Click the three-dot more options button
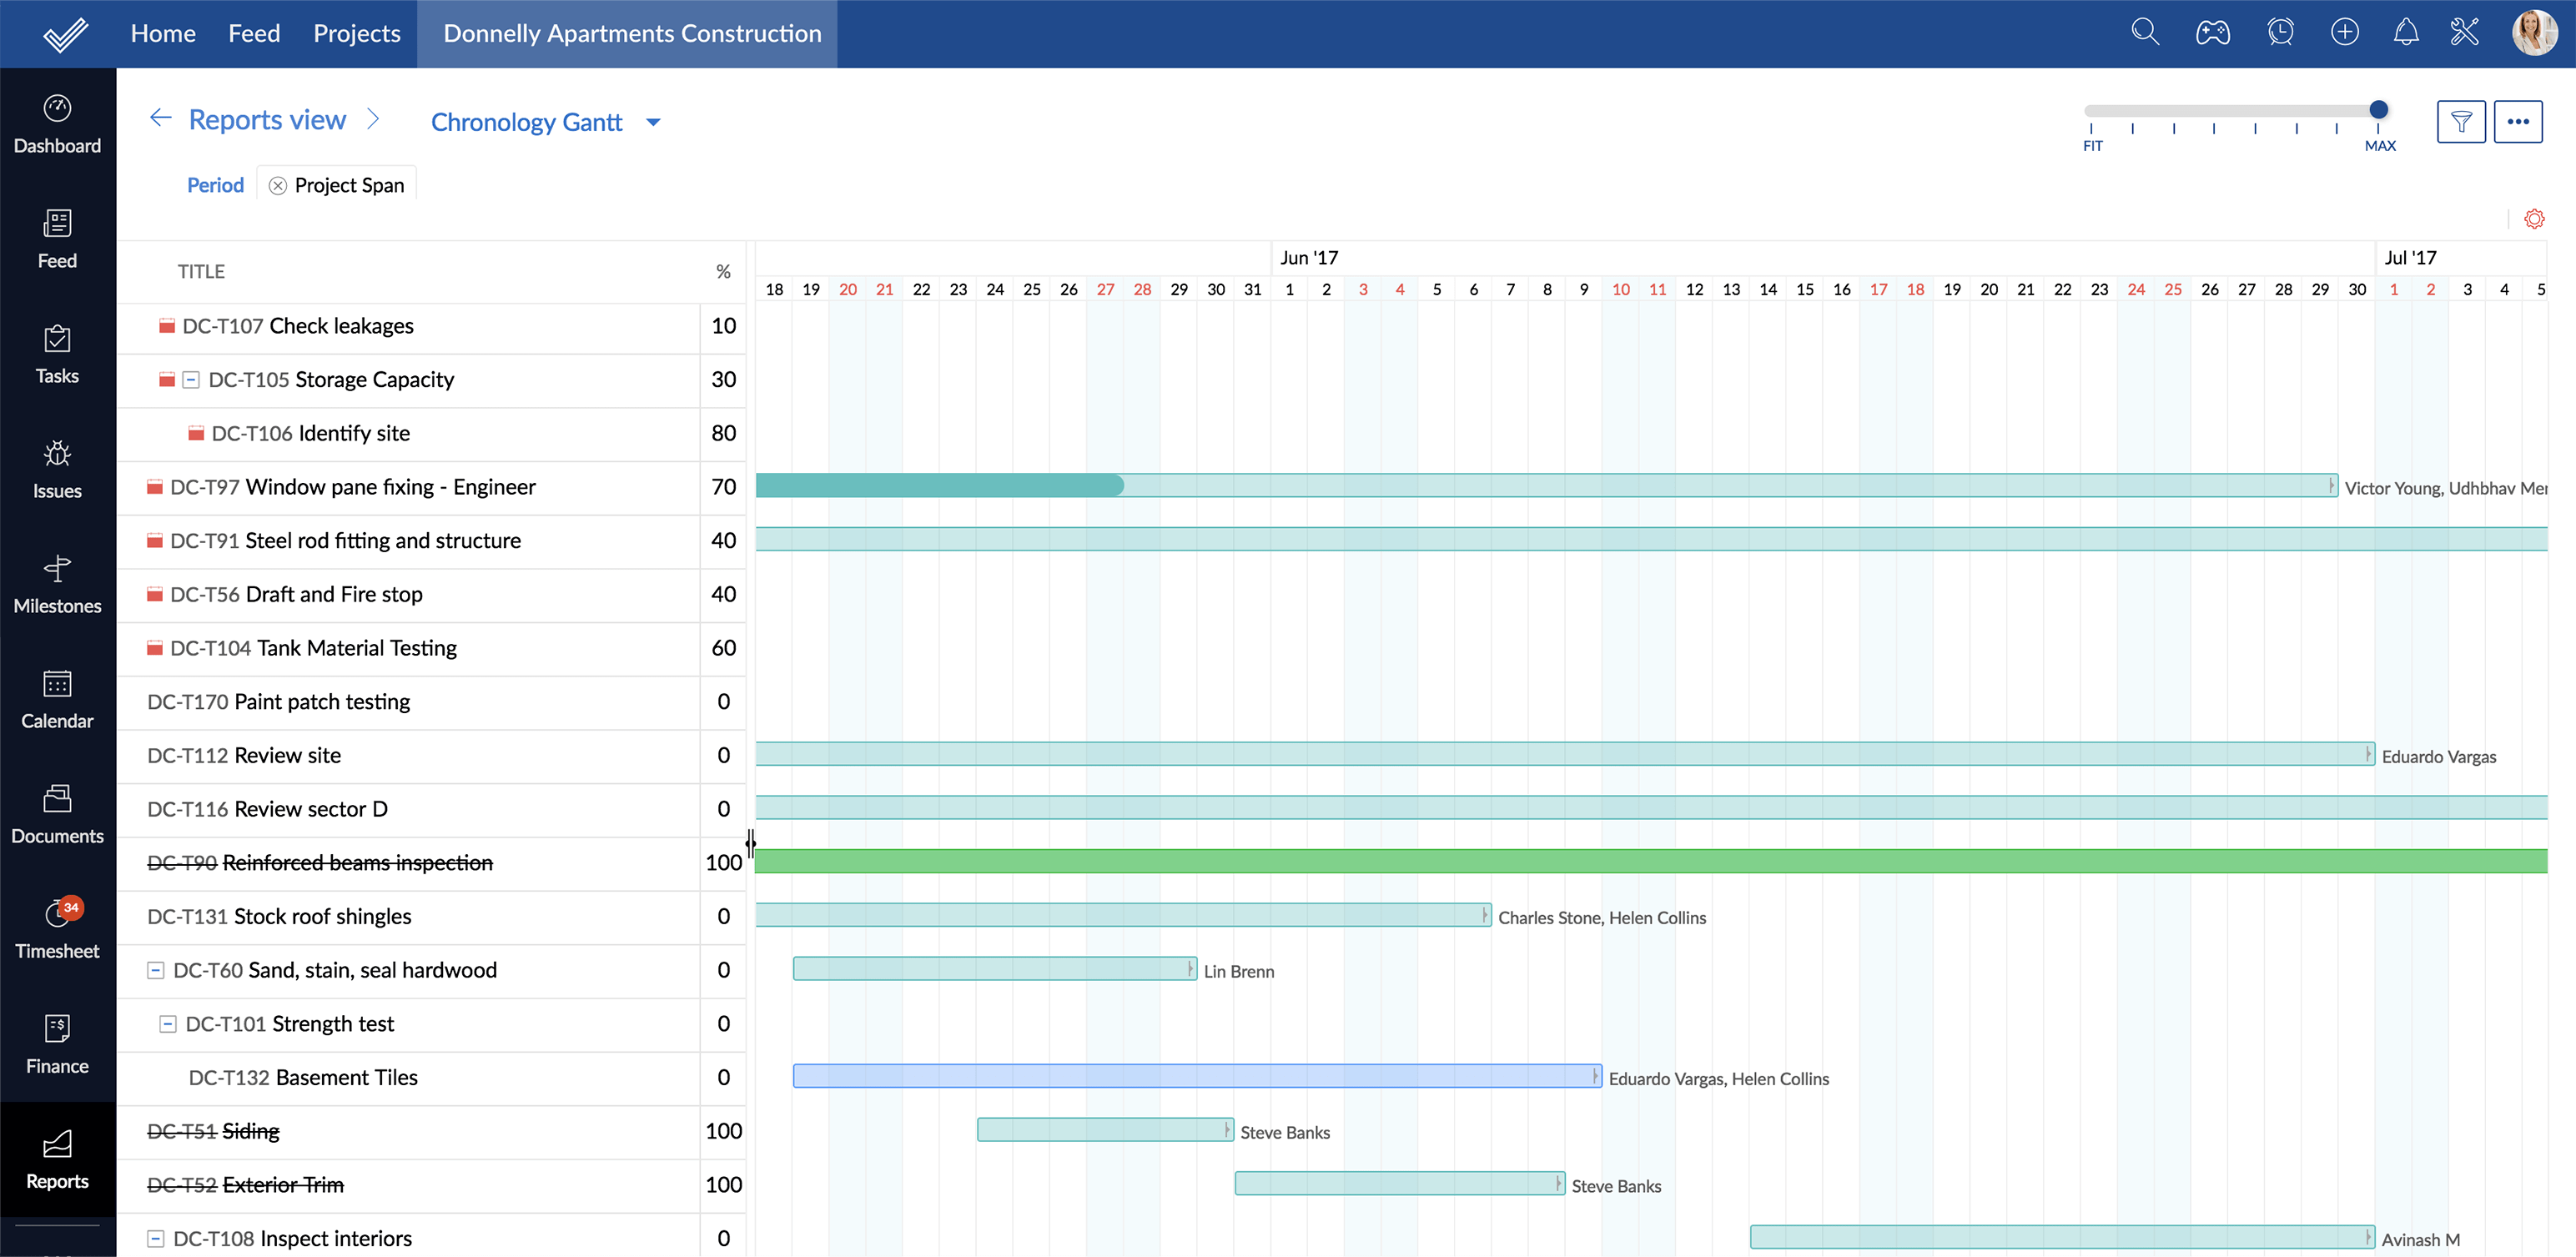 pos(2518,122)
